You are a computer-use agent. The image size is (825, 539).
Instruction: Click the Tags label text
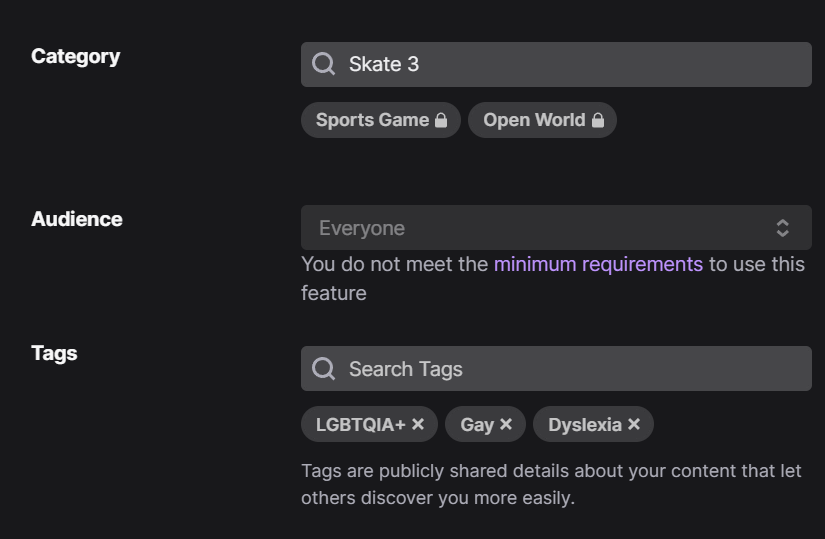pos(54,353)
